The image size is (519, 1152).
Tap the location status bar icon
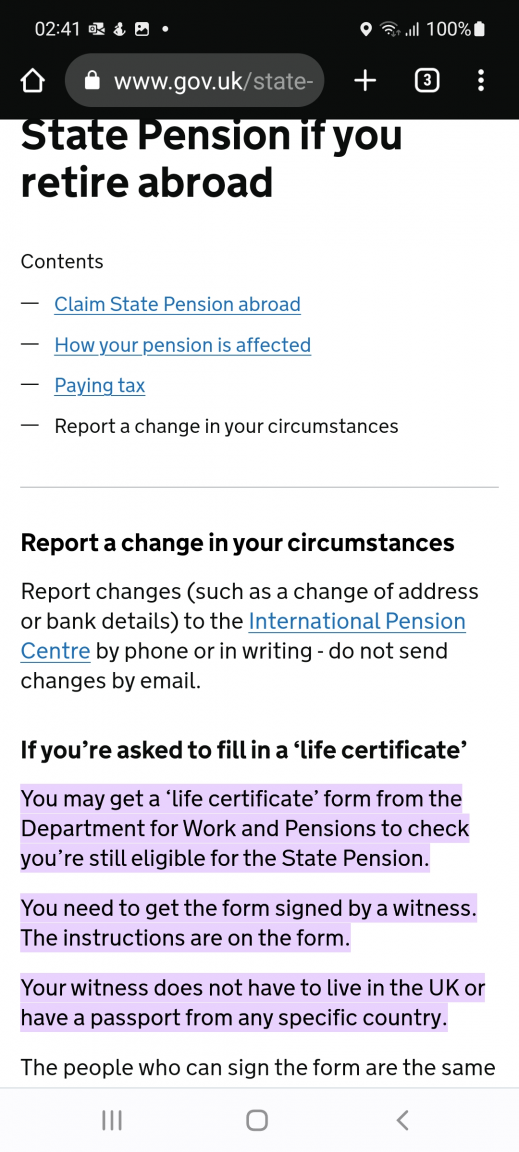point(365,29)
